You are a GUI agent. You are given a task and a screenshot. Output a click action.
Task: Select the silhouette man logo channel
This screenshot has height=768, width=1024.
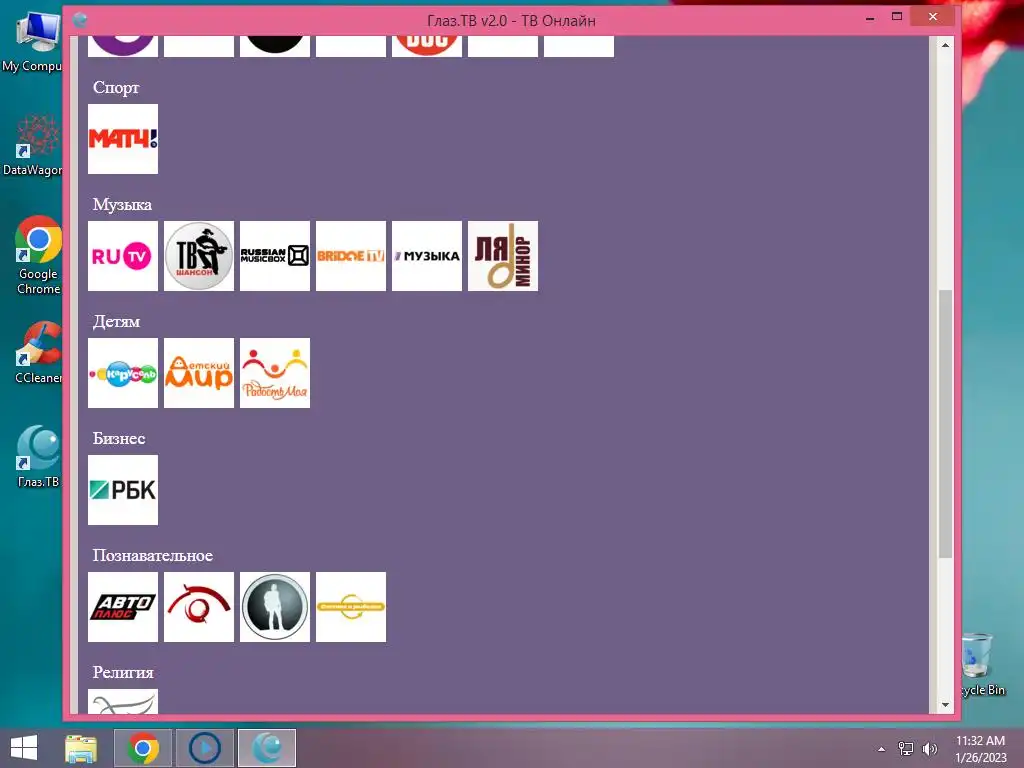tap(275, 607)
